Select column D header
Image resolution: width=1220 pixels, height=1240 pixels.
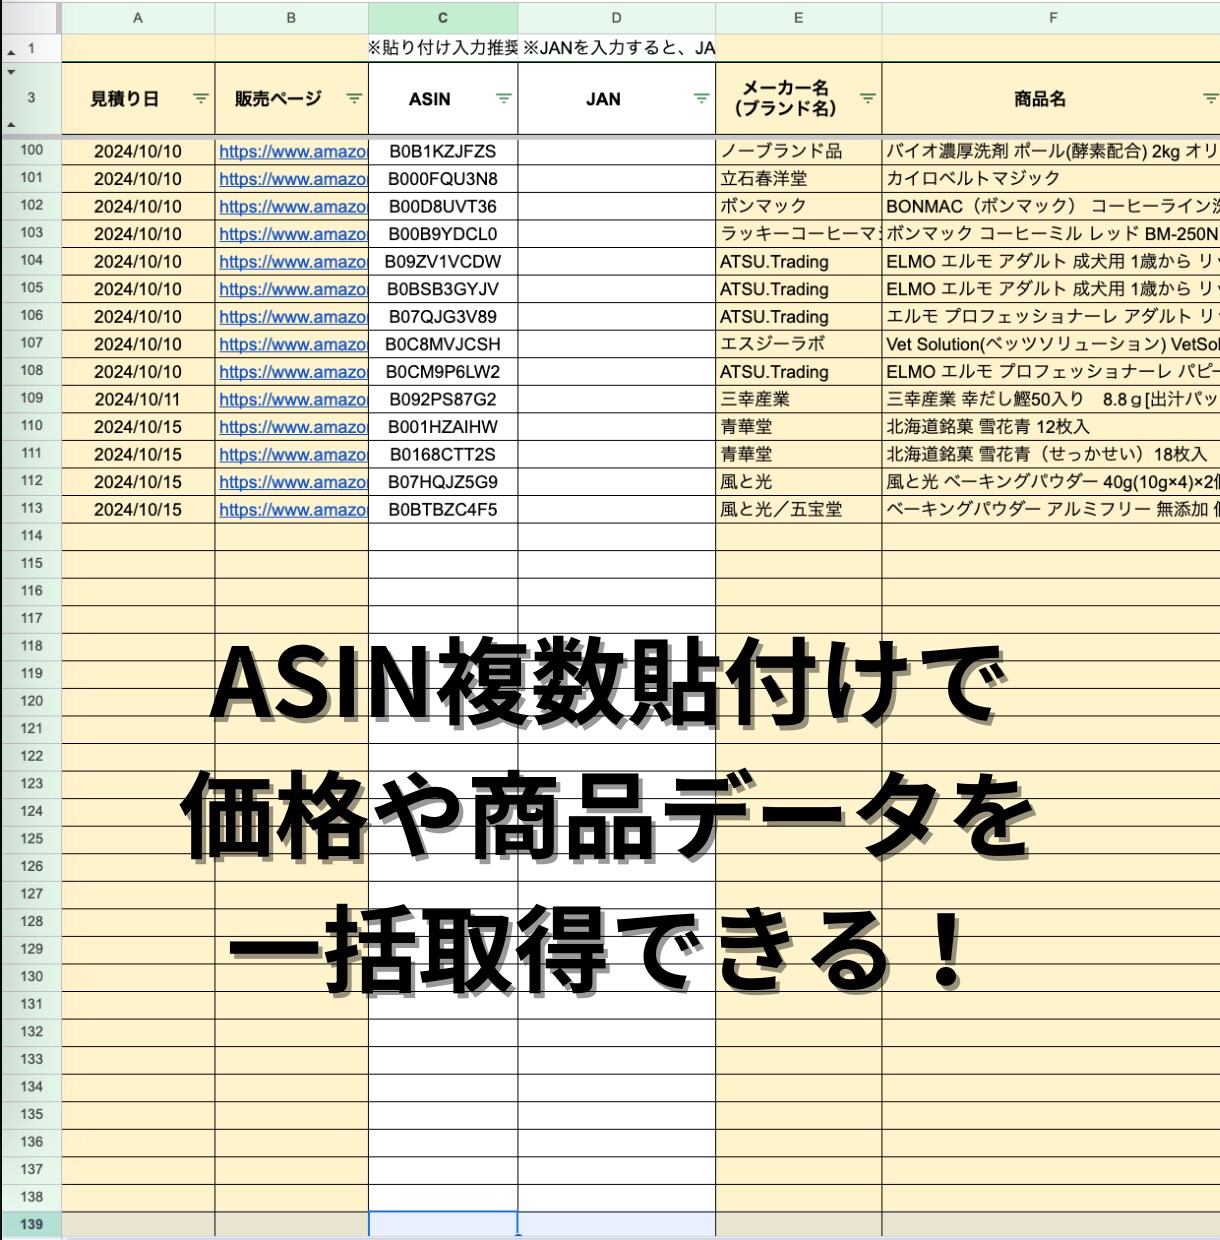pyautogui.click(x=616, y=18)
